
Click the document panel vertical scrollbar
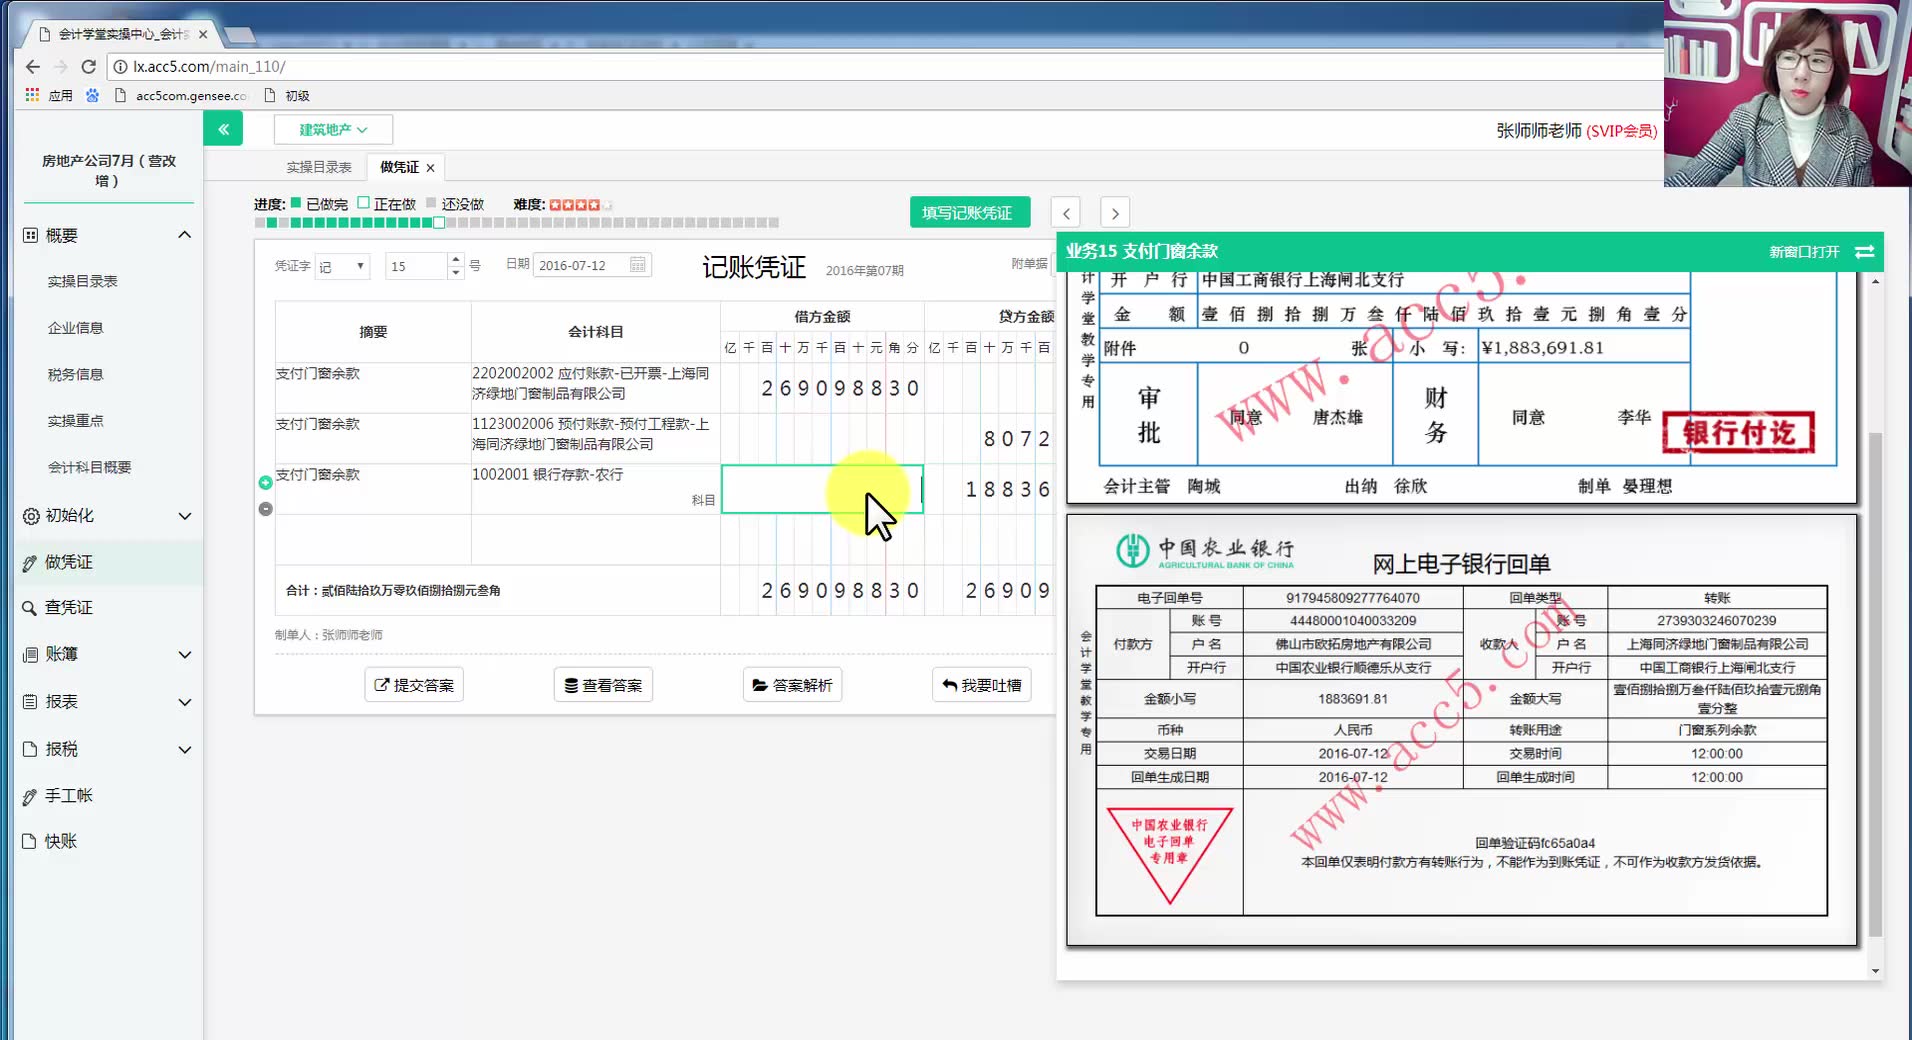click(x=1875, y=684)
